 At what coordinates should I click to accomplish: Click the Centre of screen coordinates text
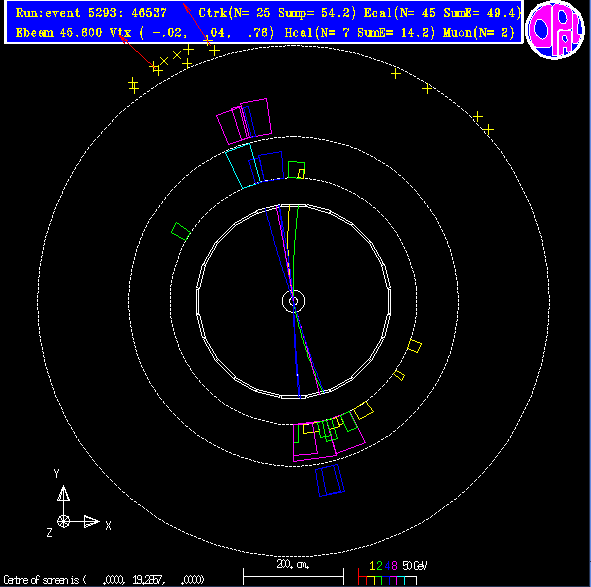pyautogui.click(x=104, y=579)
